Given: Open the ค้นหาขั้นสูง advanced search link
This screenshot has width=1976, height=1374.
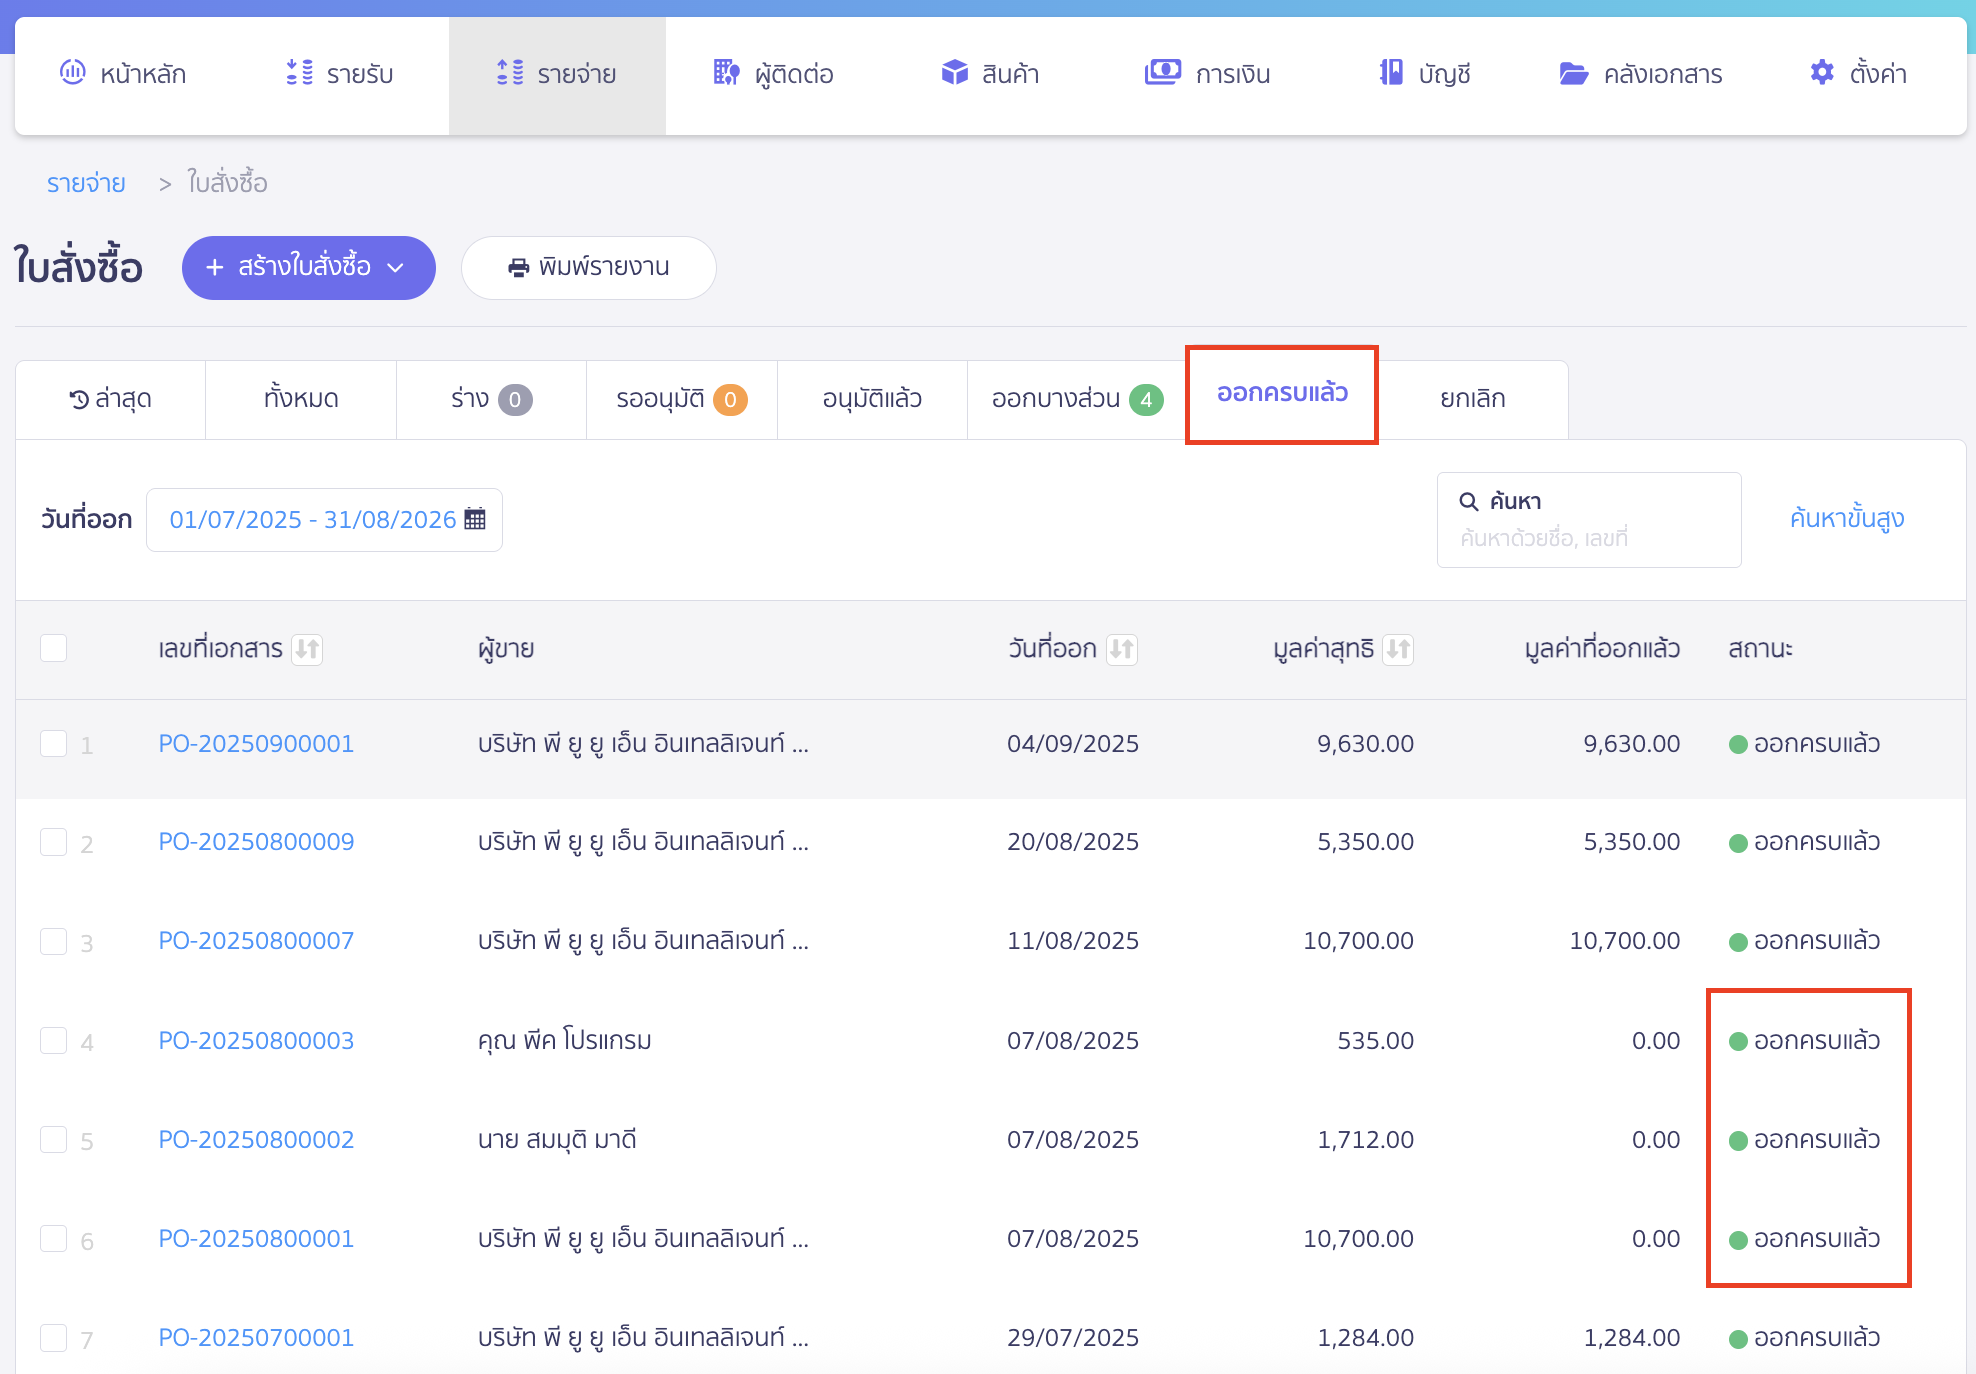Looking at the screenshot, I should click(x=1846, y=518).
